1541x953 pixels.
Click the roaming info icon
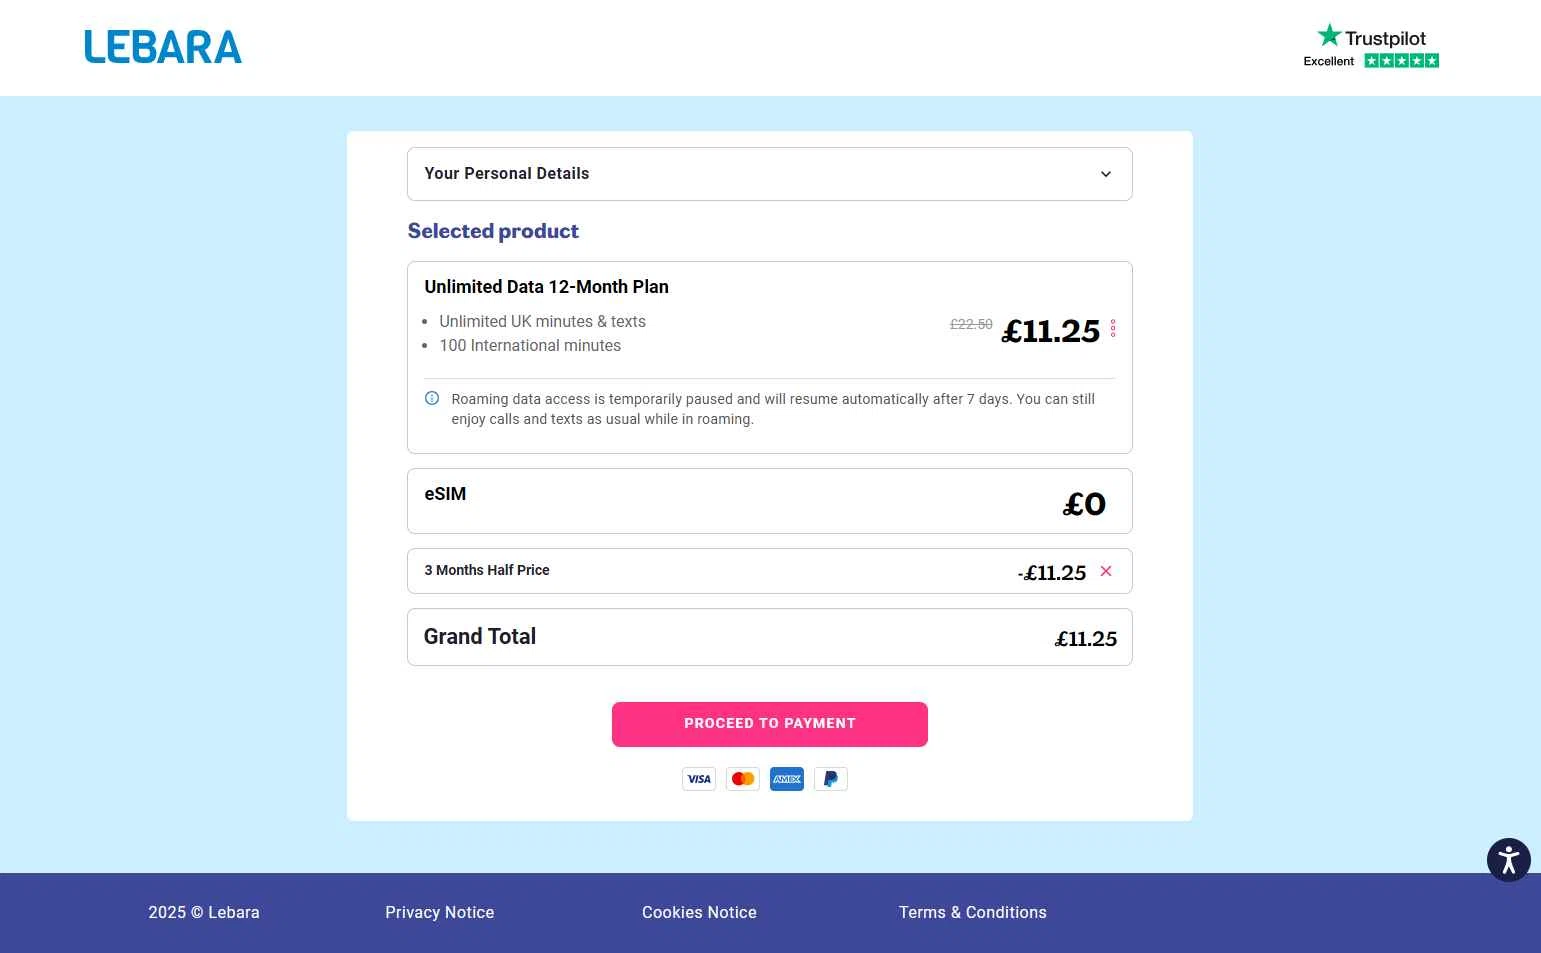click(432, 398)
